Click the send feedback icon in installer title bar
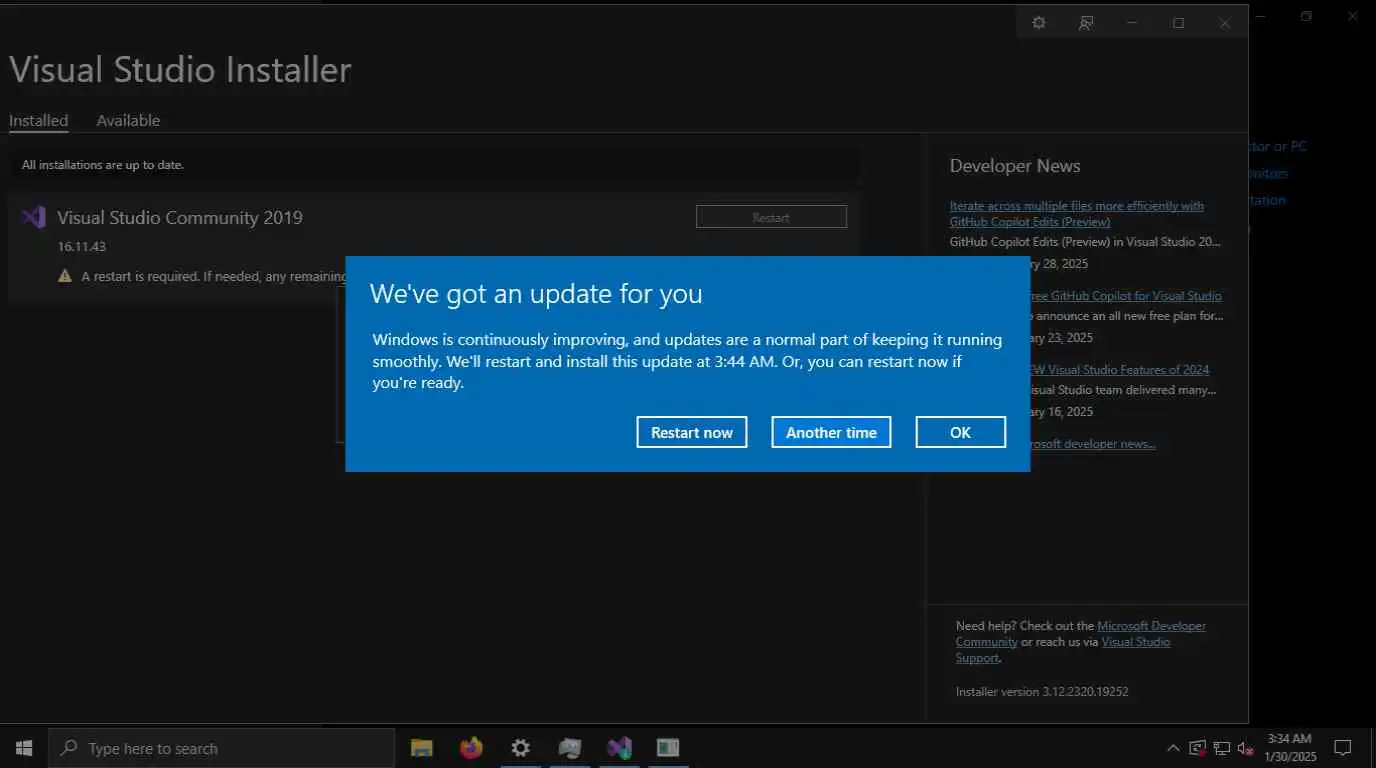The height and width of the screenshot is (768, 1376). (1086, 23)
